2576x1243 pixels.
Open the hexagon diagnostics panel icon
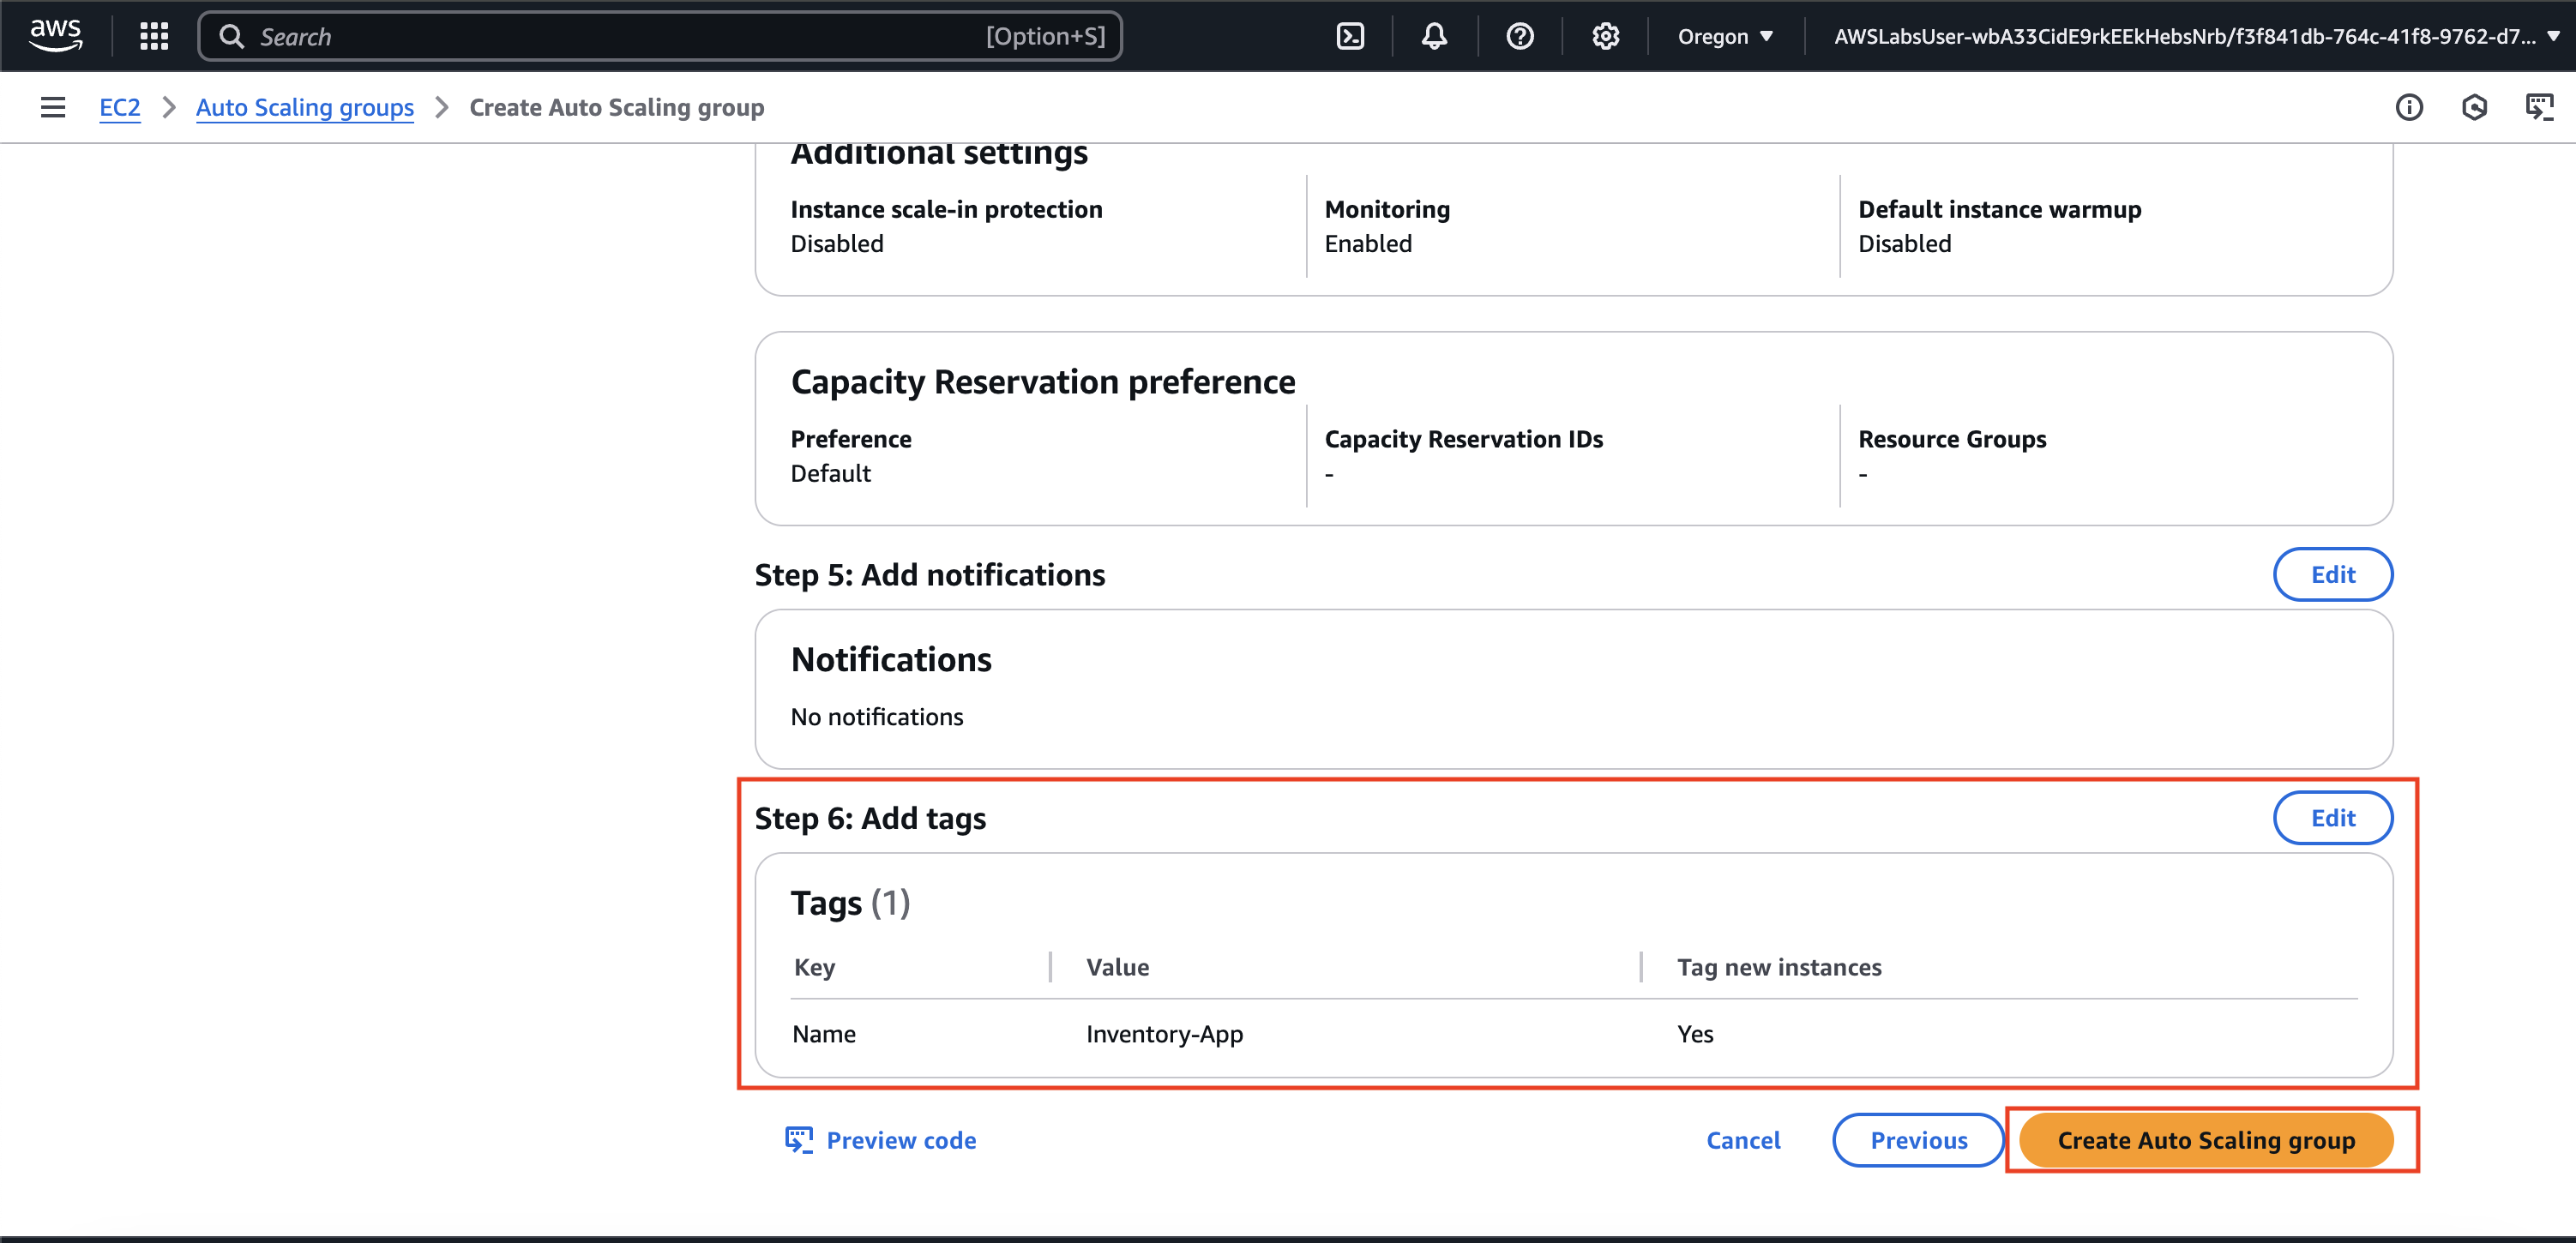tap(2473, 107)
